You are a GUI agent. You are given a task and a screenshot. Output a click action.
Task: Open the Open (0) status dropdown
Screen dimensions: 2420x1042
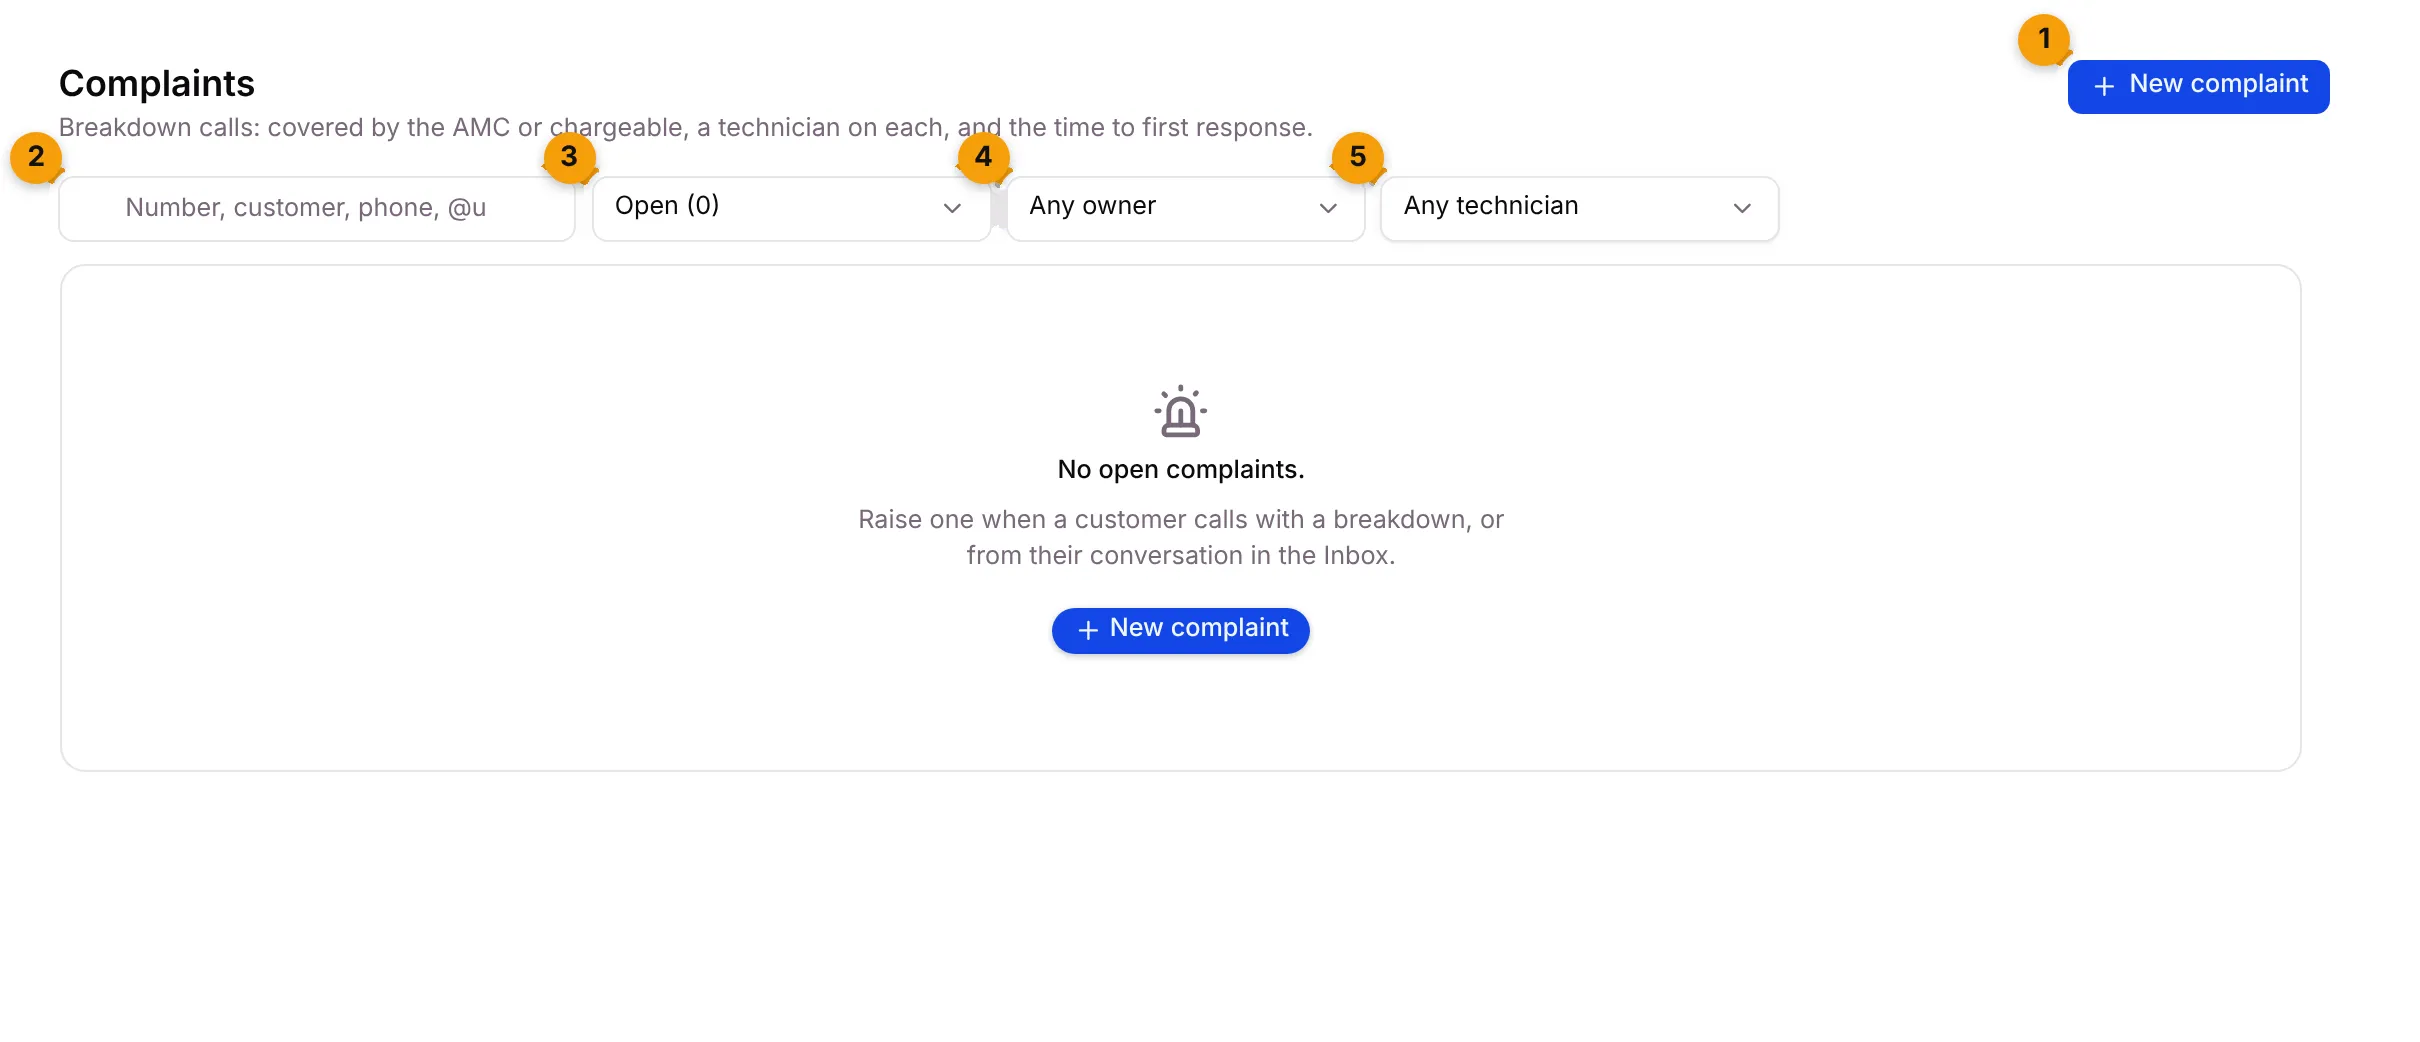point(791,208)
